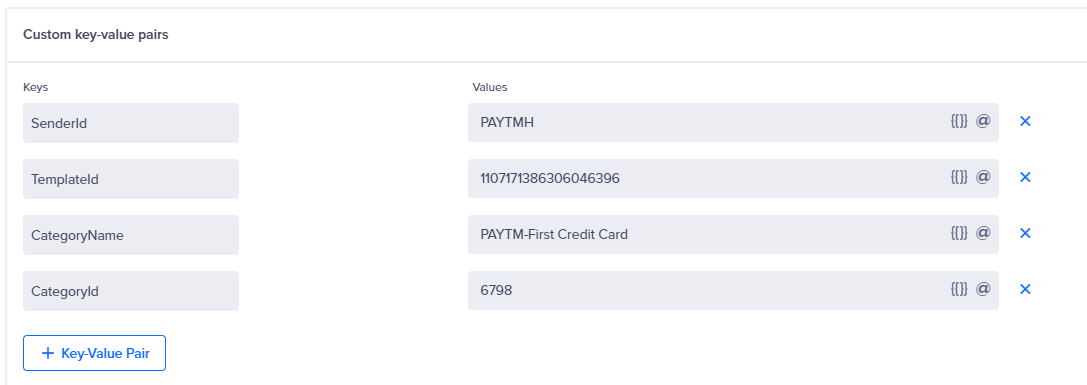Viewport: 1087px width, 385px height.
Task: Edit the SenderId key field
Action: tap(131, 123)
